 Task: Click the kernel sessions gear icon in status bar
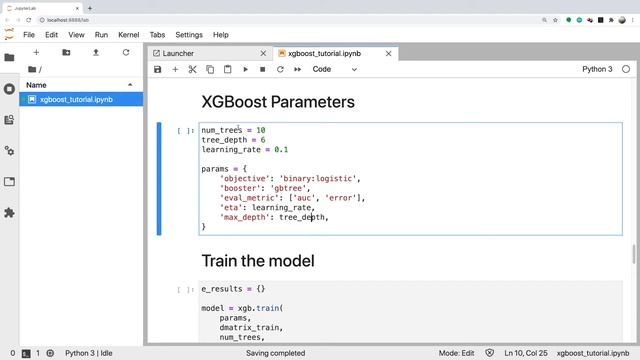click(50, 353)
